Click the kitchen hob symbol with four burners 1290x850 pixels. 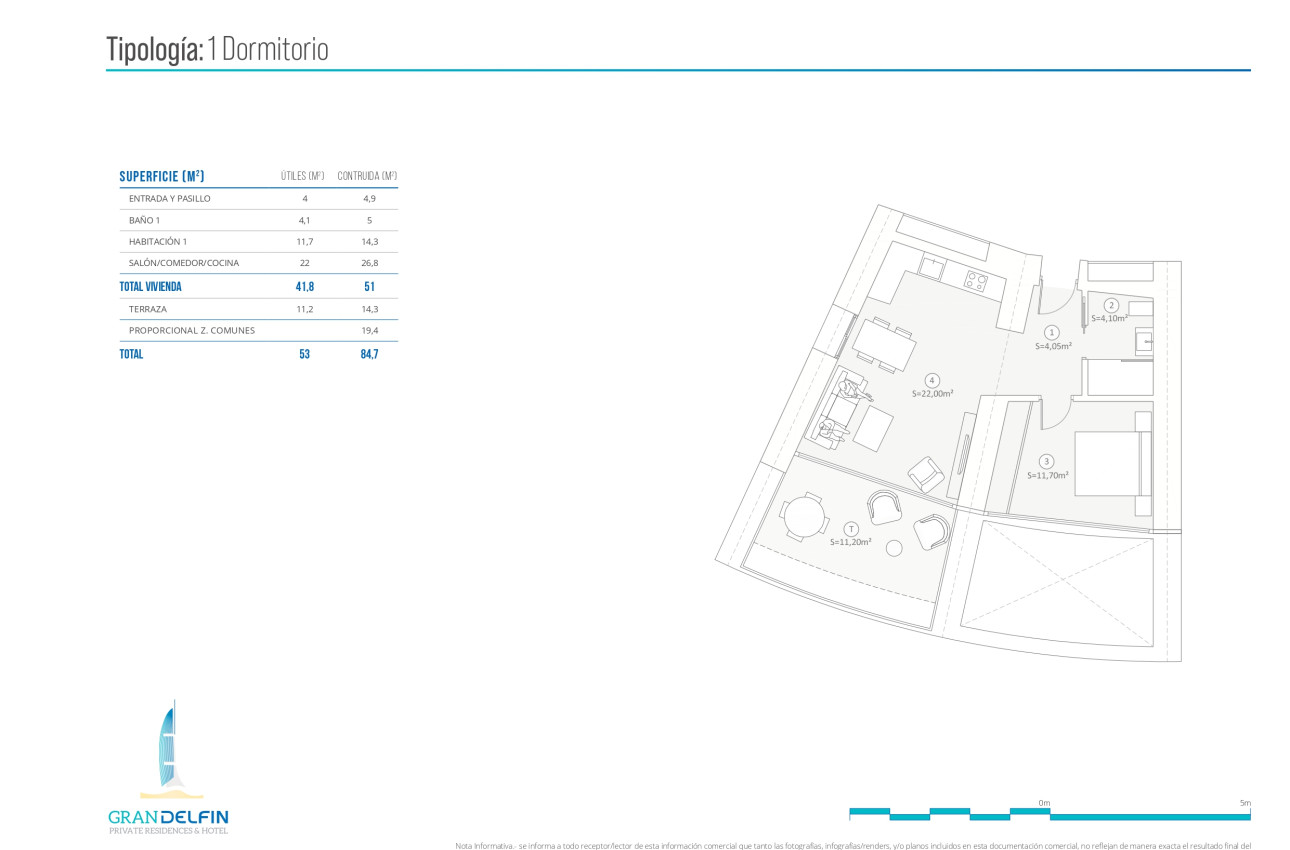click(x=976, y=281)
